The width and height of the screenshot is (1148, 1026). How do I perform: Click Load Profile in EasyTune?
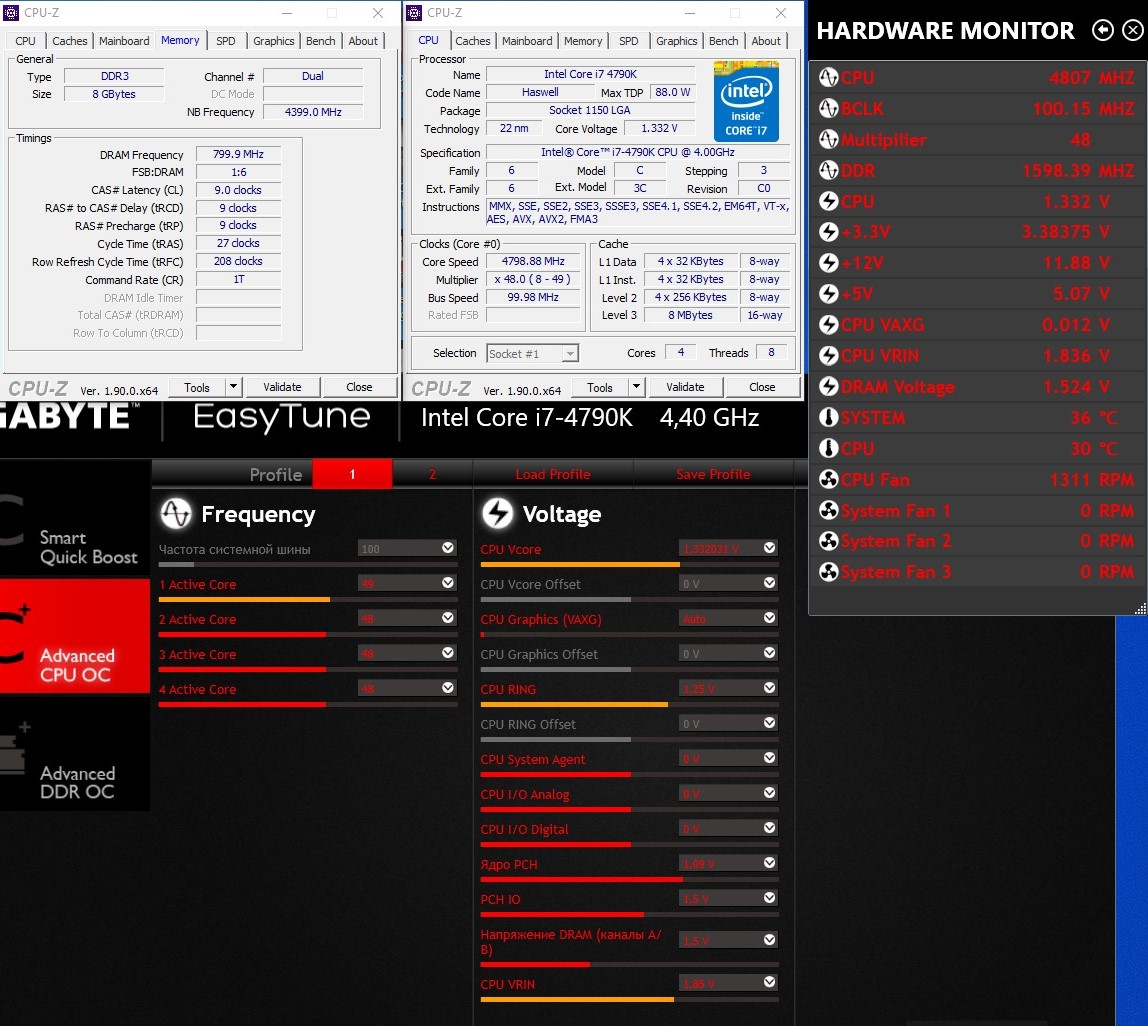click(x=553, y=474)
